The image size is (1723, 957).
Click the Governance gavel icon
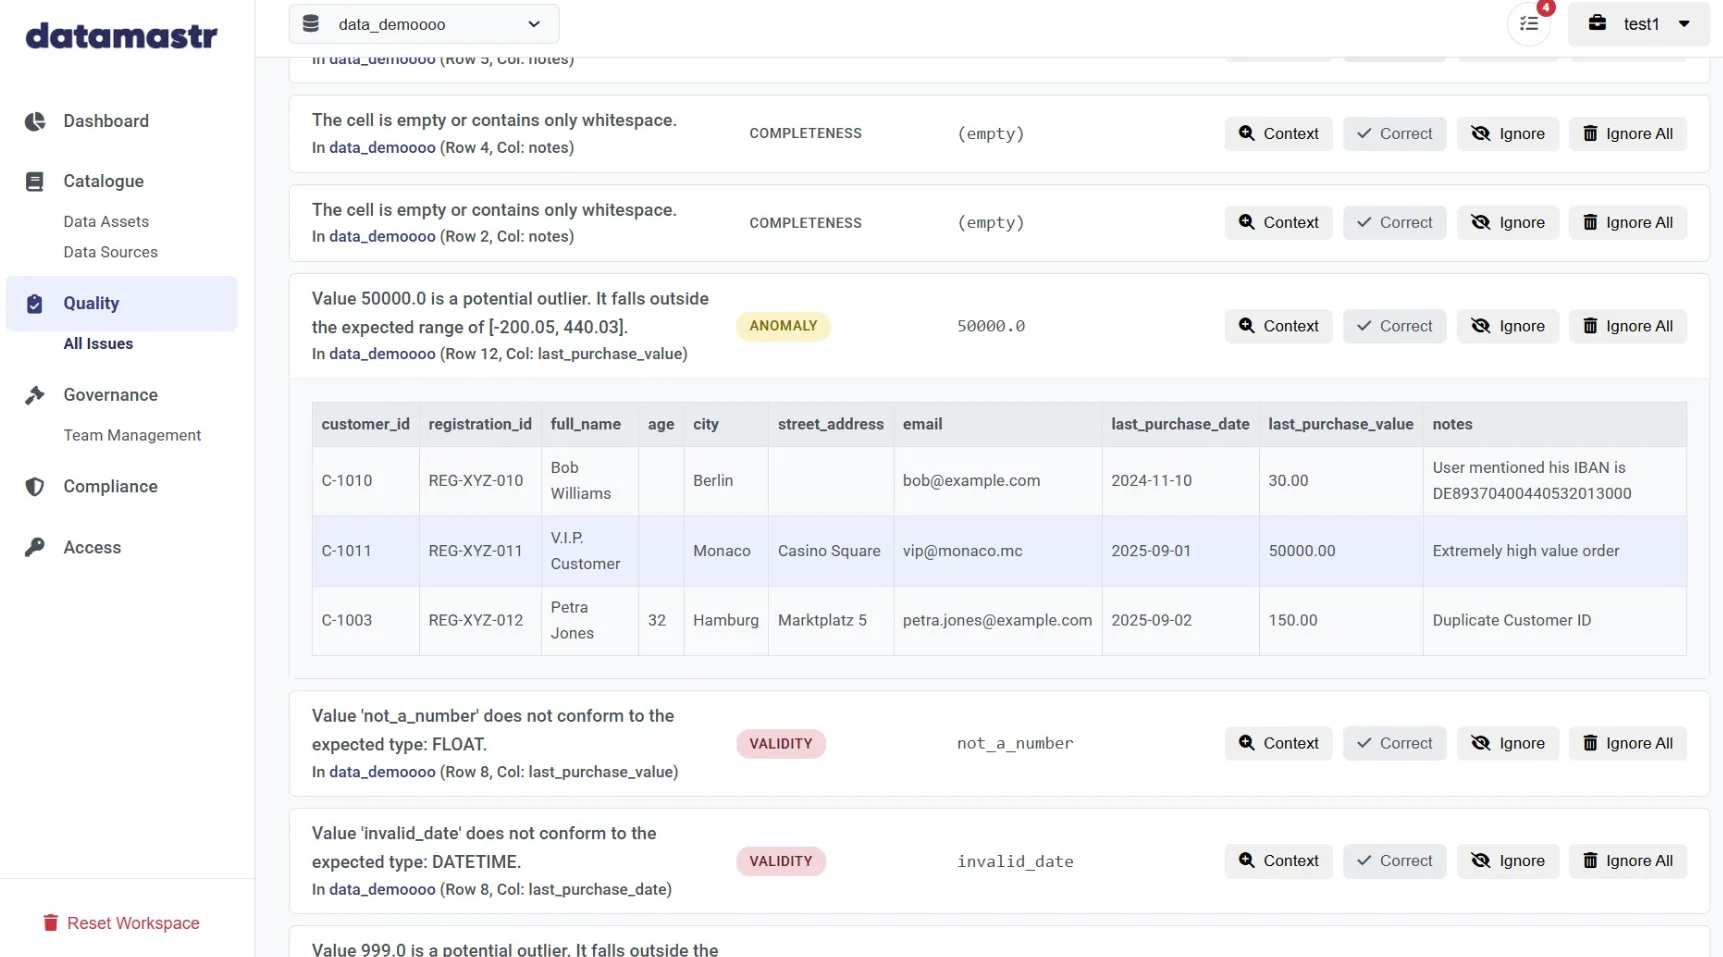tap(35, 395)
